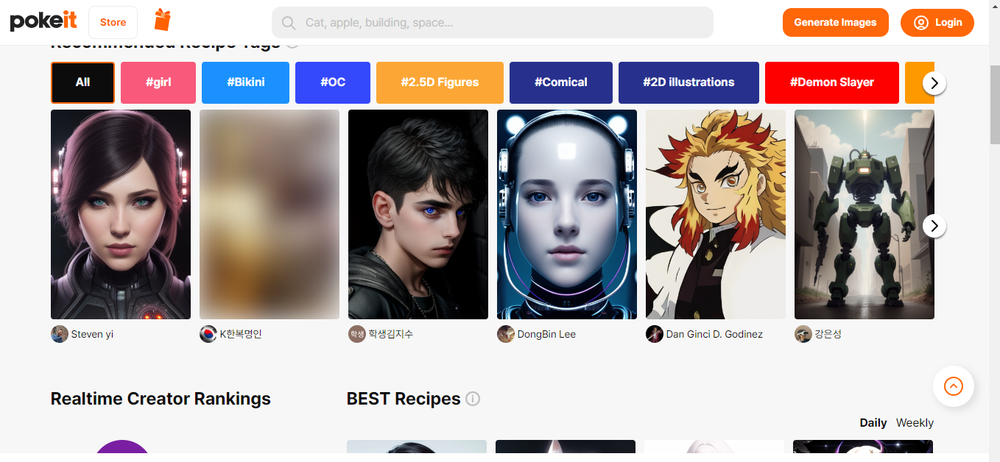Click the pokeit logo
The width and height of the screenshot is (1000, 462).
coord(43,22)
